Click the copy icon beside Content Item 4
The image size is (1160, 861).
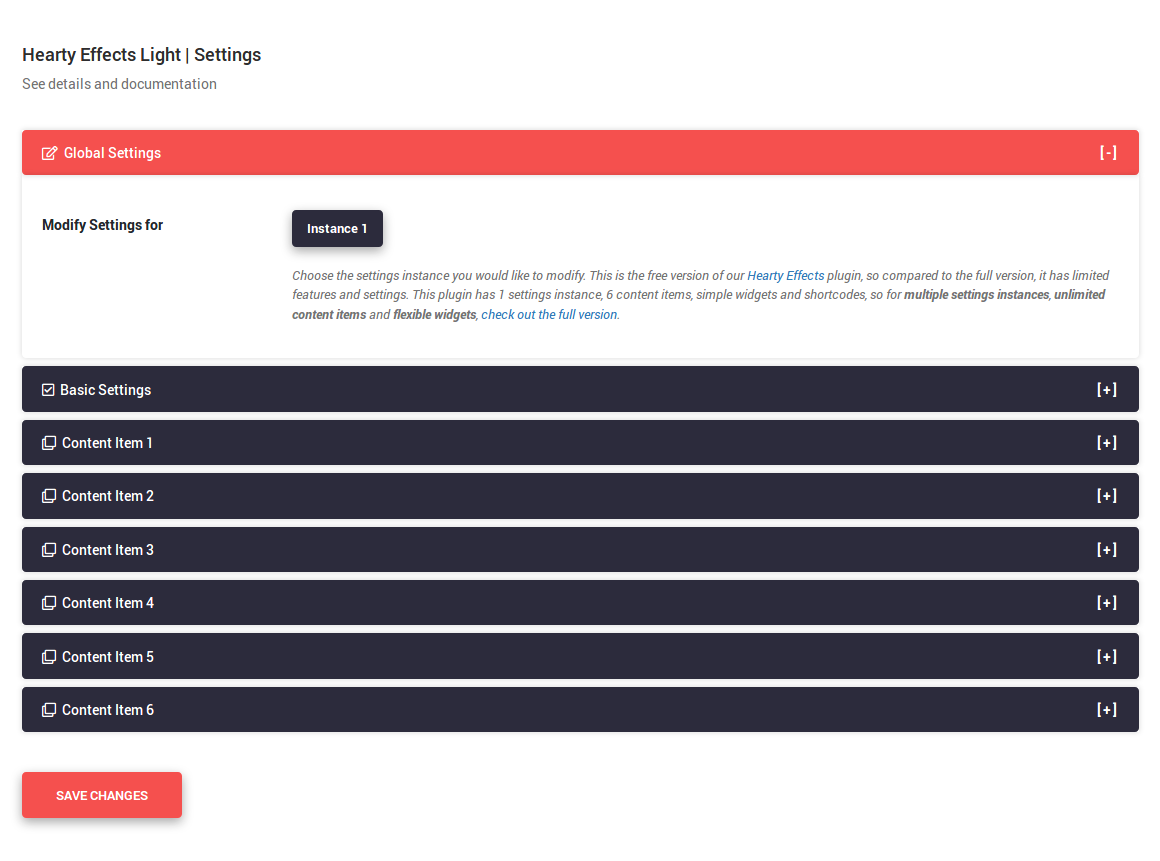pyautogui.click(x=49, y=604)
